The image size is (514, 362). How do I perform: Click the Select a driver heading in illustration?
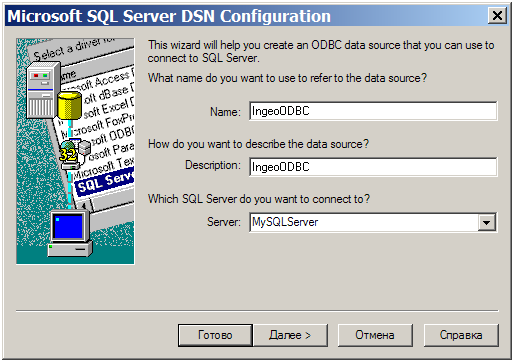[x=73, y=49]
